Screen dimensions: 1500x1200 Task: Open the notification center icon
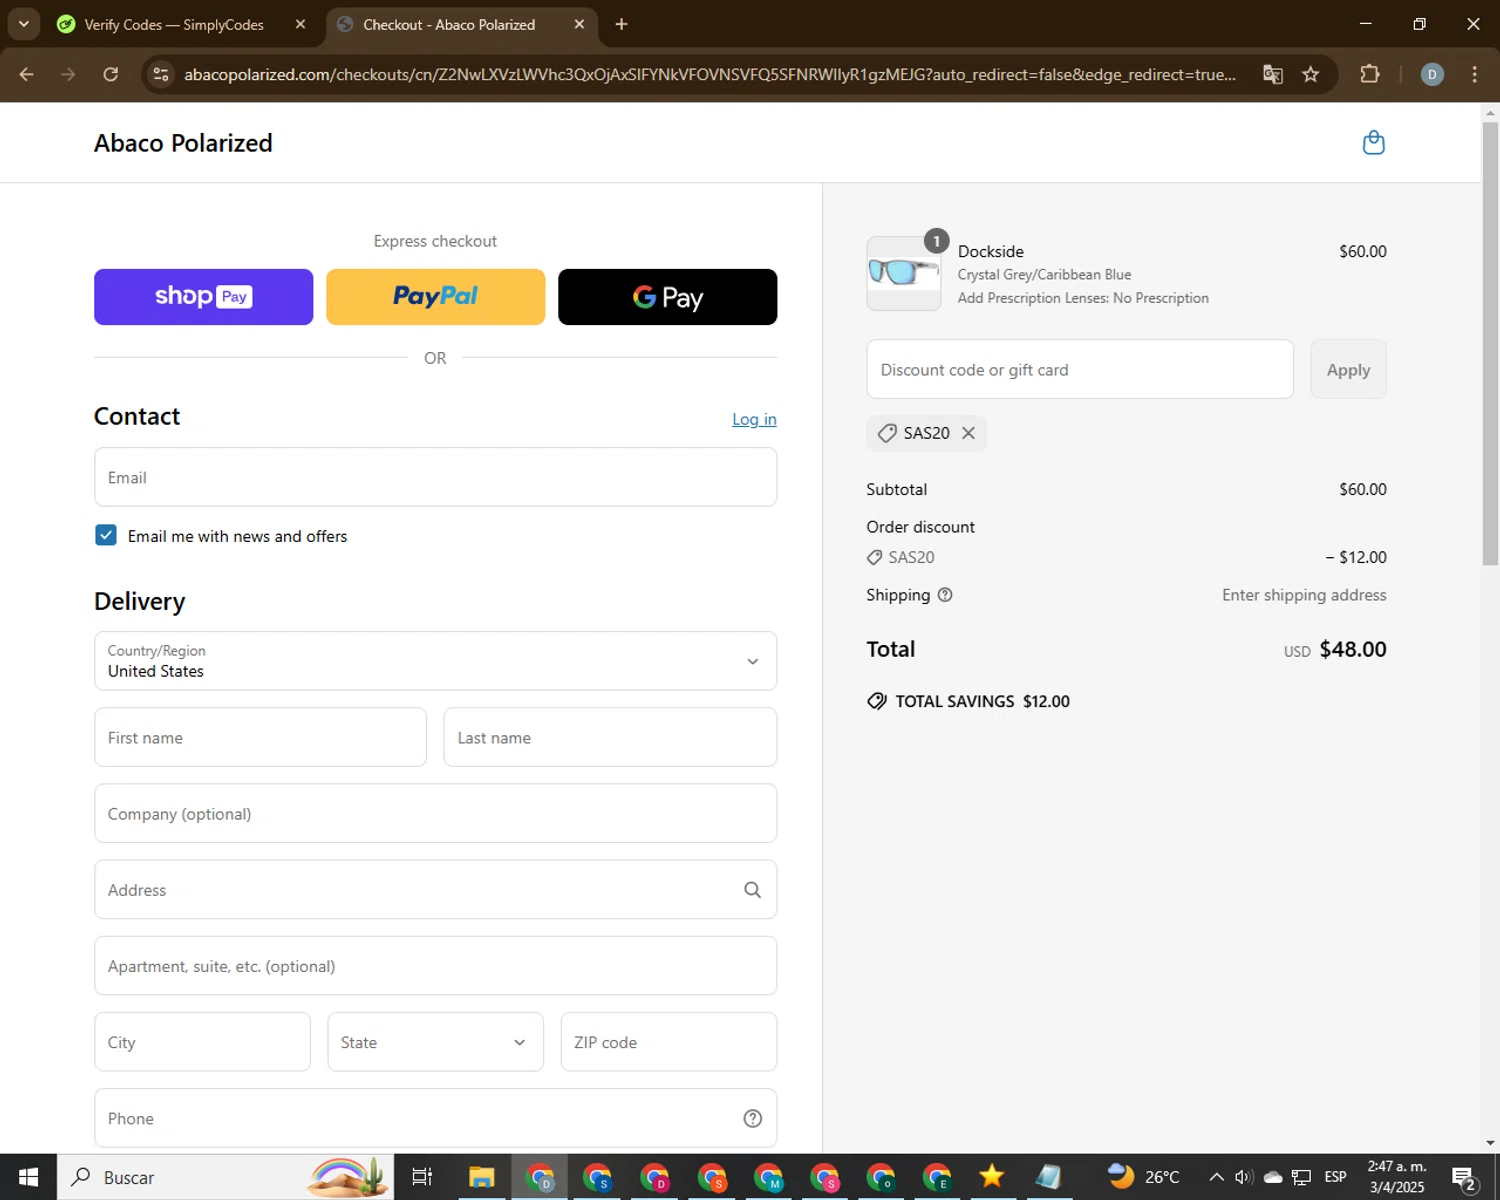1464,1178
